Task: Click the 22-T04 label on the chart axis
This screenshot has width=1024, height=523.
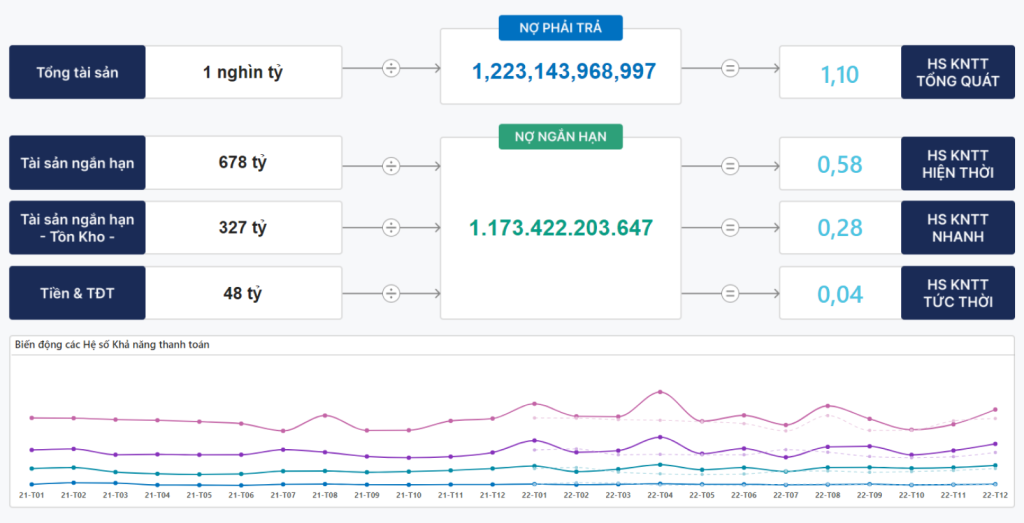Action: pos(660,495)
